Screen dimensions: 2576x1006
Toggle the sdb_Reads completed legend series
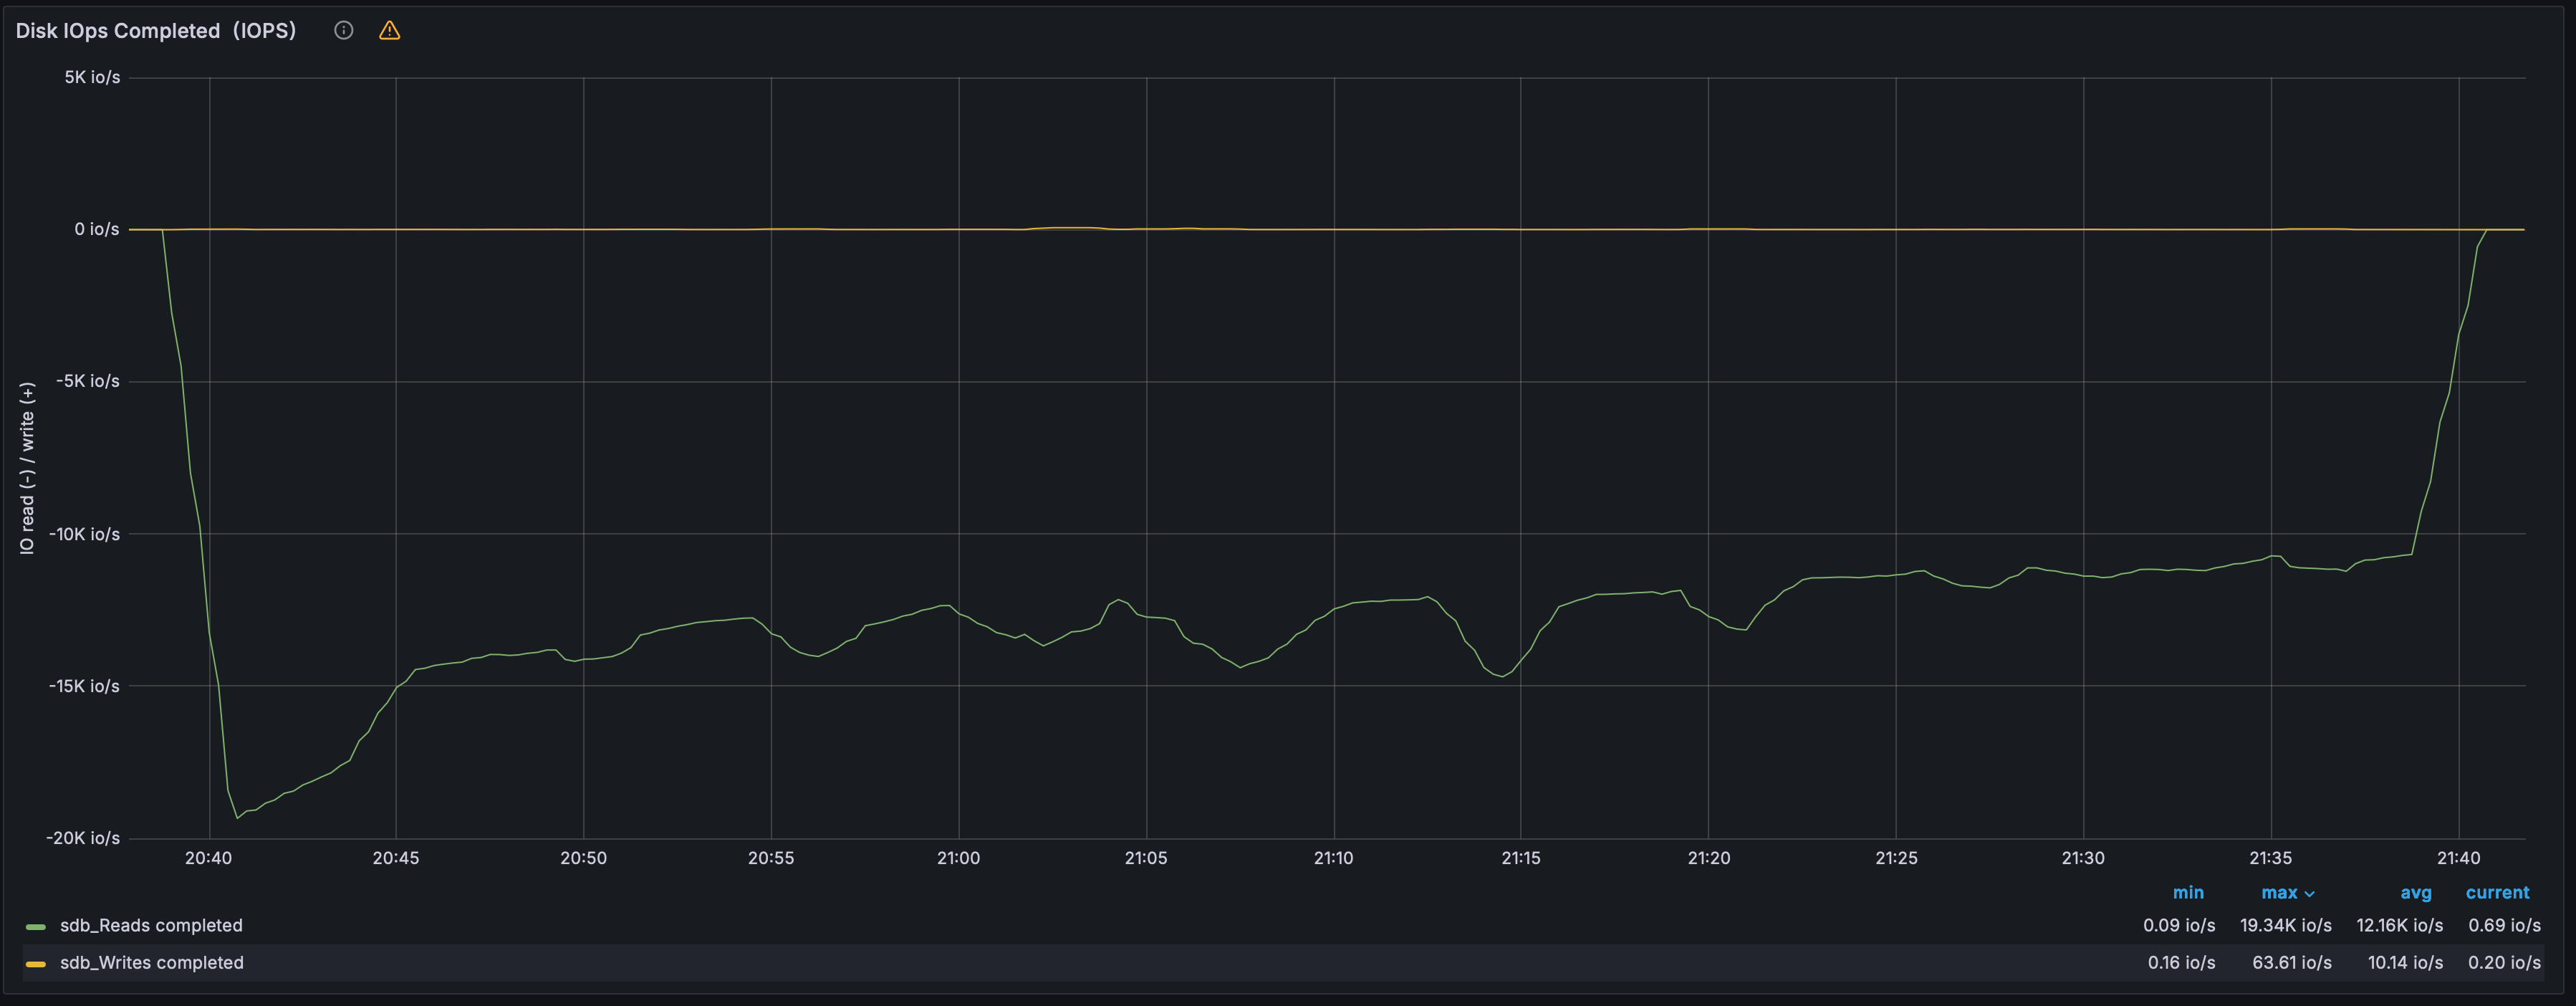[x=151, y=925]
